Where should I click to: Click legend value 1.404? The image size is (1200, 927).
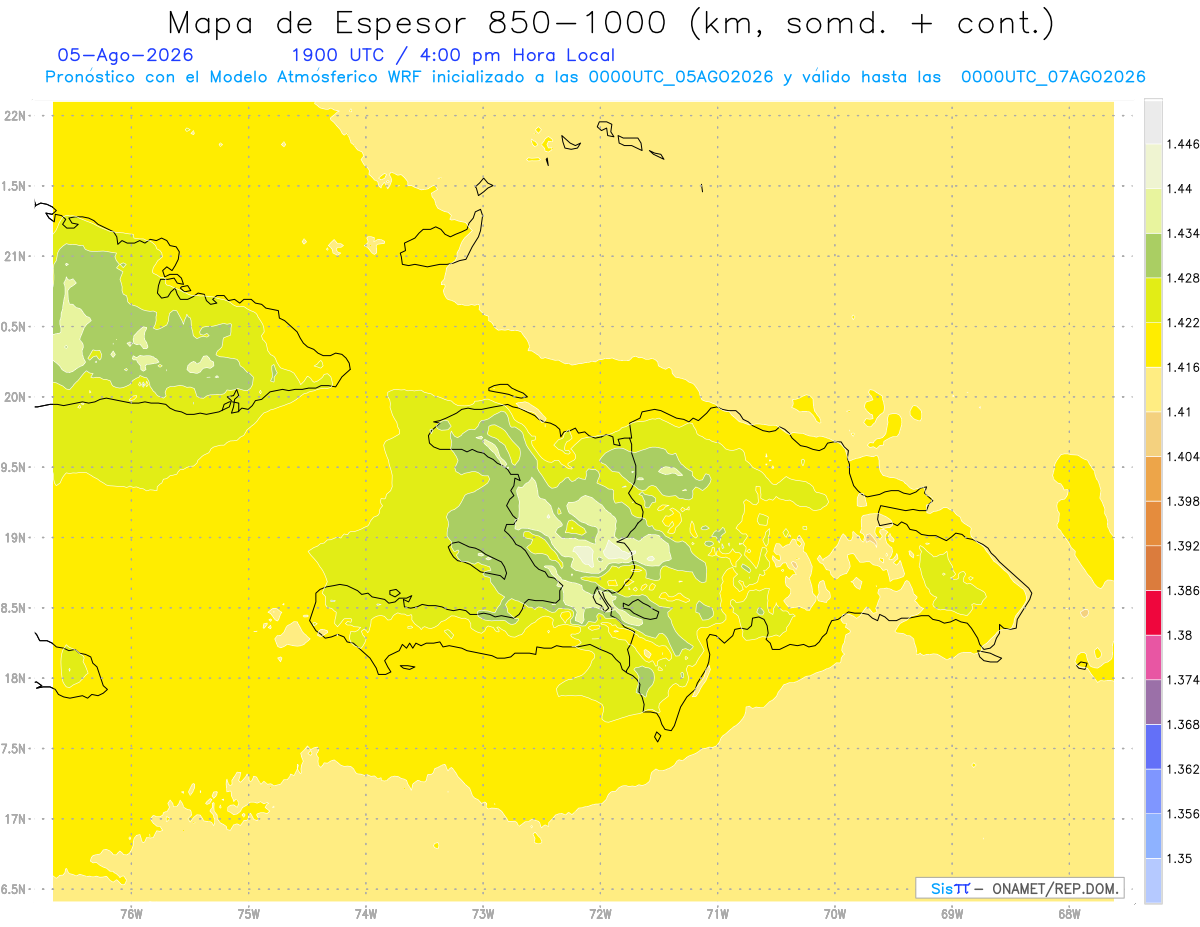coord(1184,456)
